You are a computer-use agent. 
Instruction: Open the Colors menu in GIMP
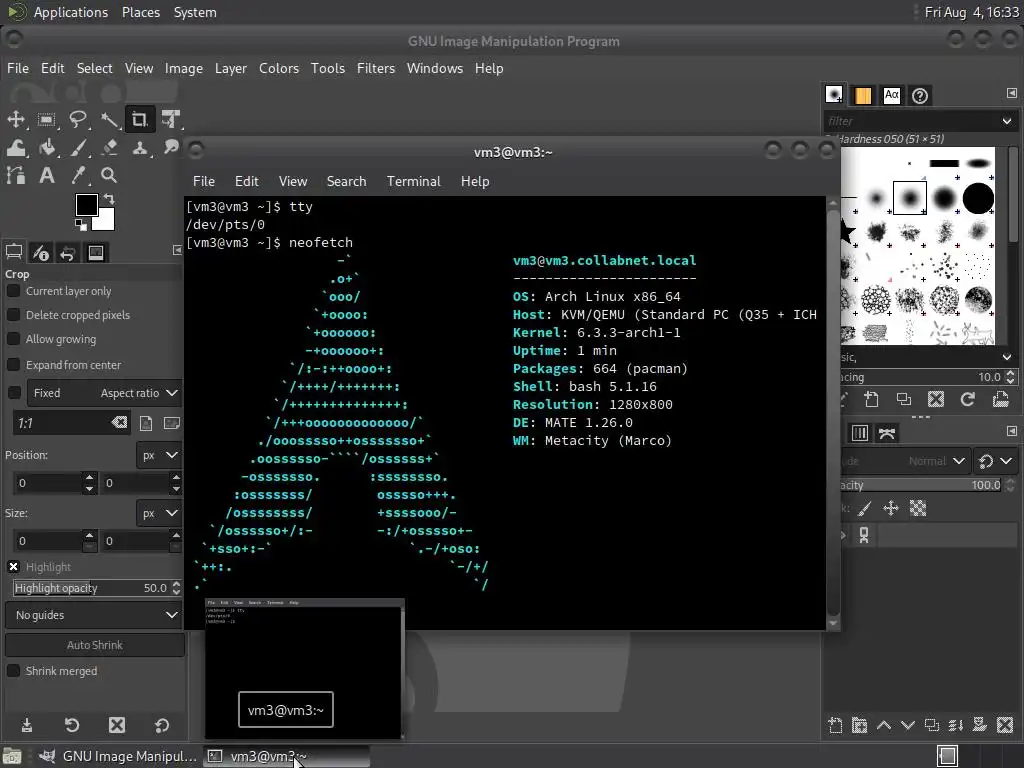[x=279, y=68]
